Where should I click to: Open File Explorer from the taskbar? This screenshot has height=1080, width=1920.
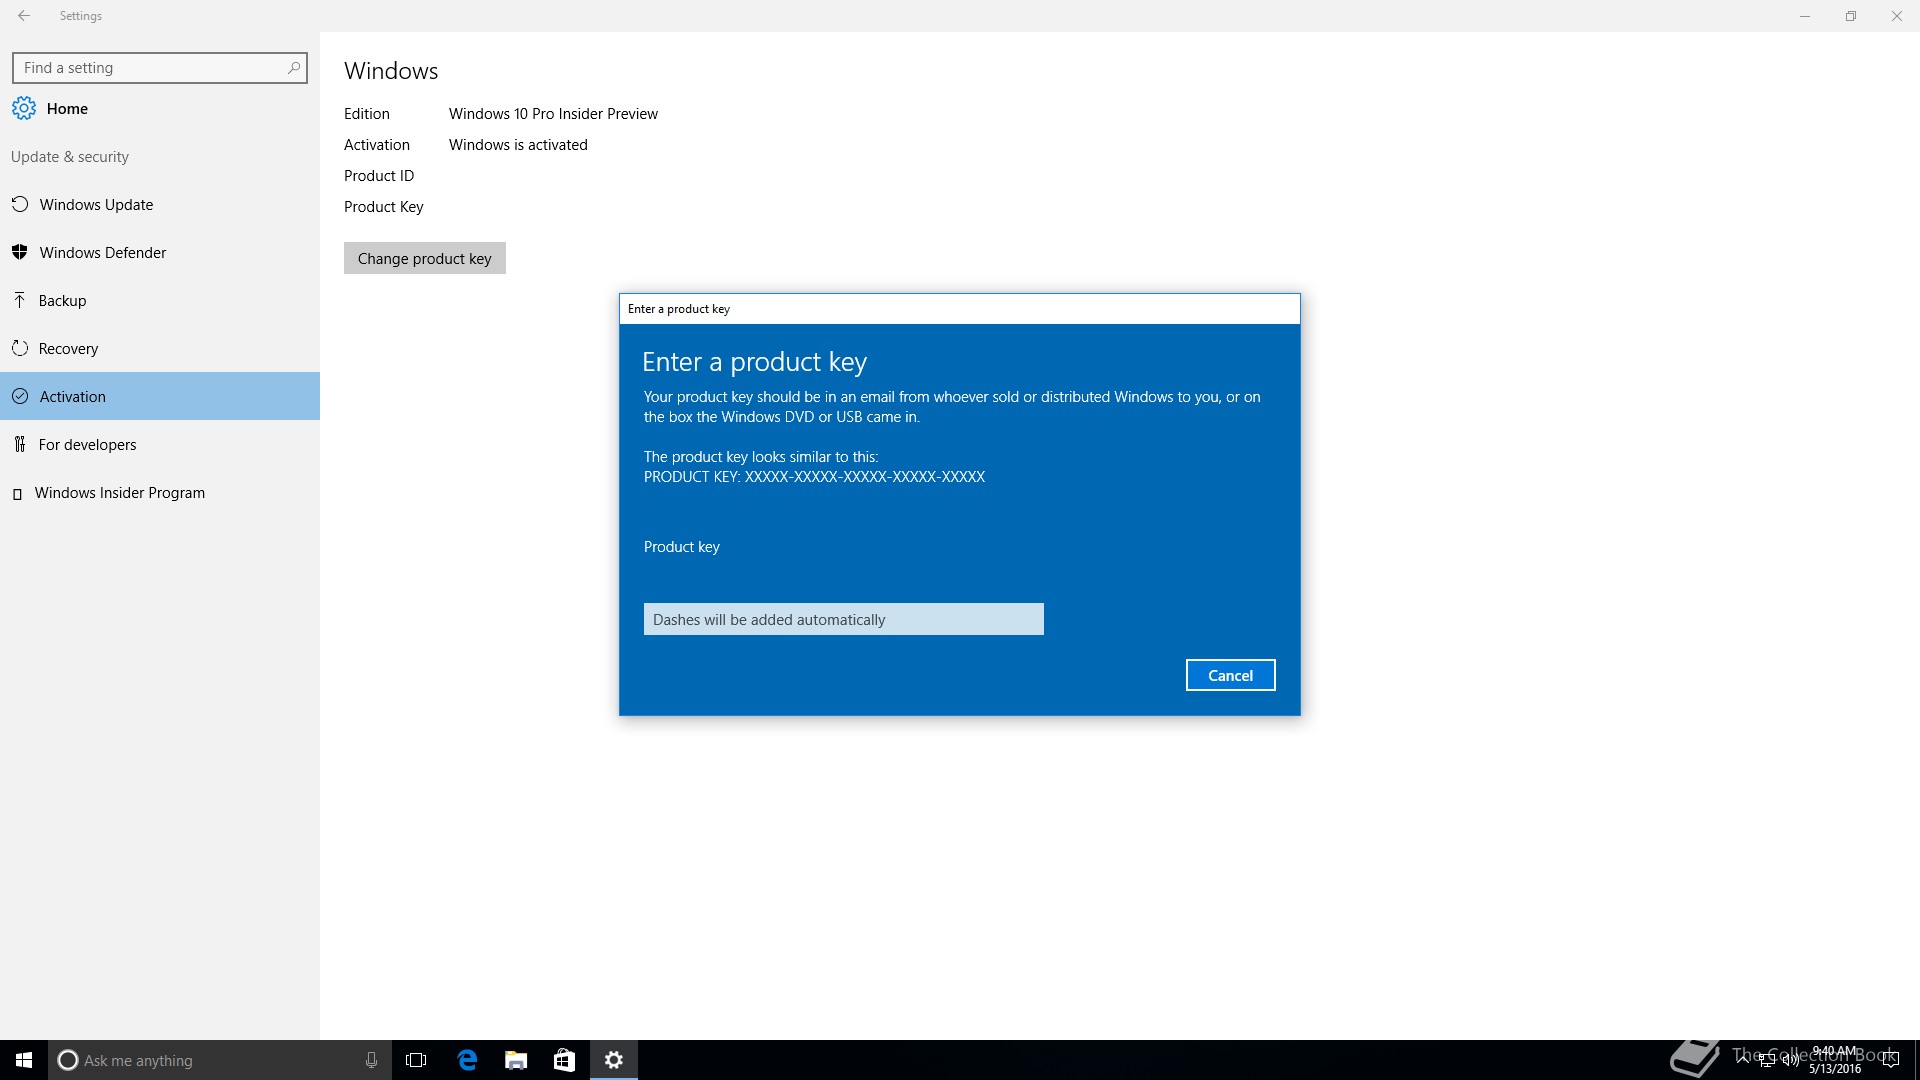pos(516,1060)
